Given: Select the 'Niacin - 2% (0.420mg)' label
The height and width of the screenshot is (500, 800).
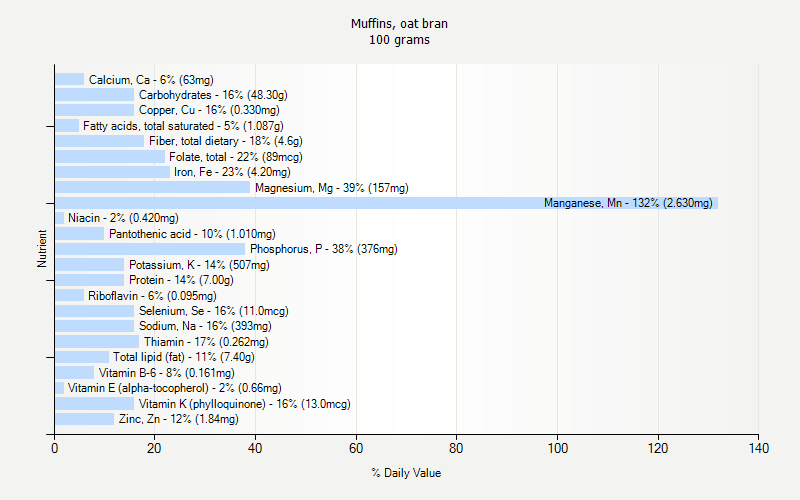Looking at the screenshot, I should point(123,218).
